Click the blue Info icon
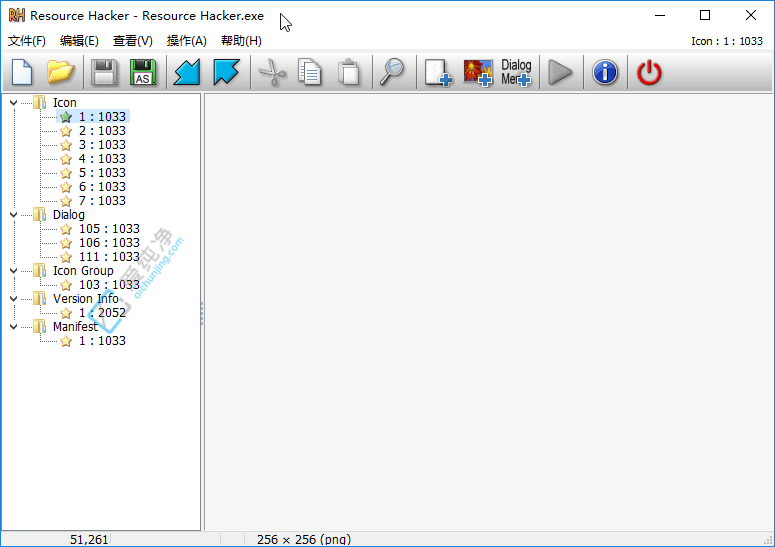 605,72
